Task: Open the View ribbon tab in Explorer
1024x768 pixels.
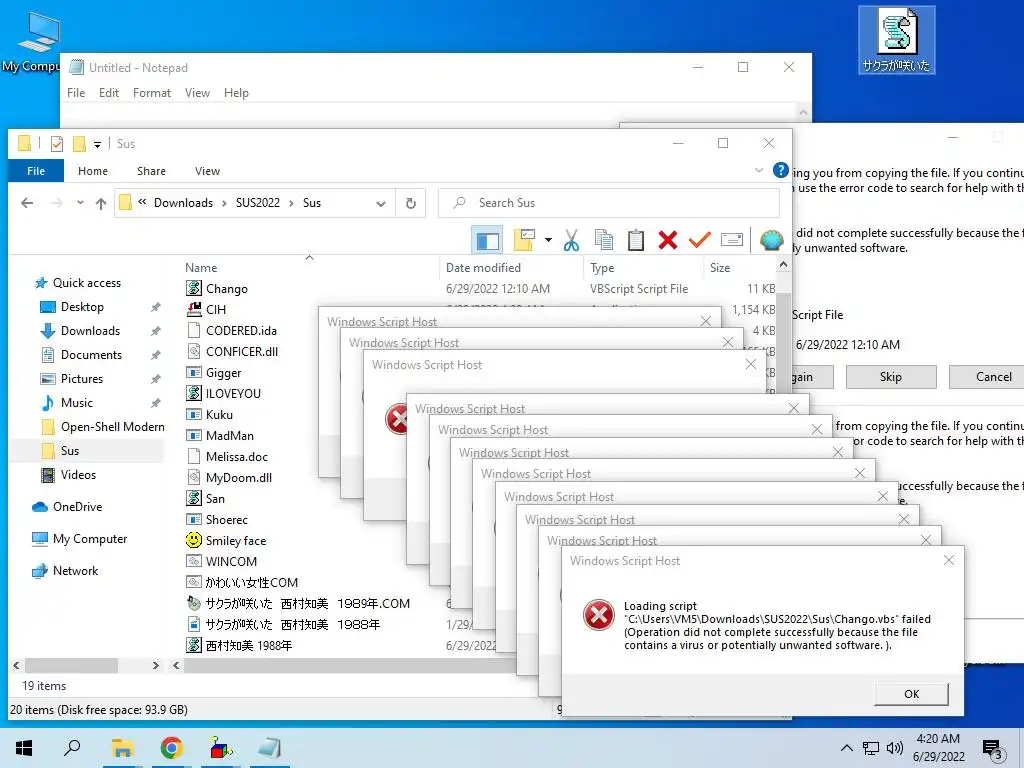Action: pos(207,171)
